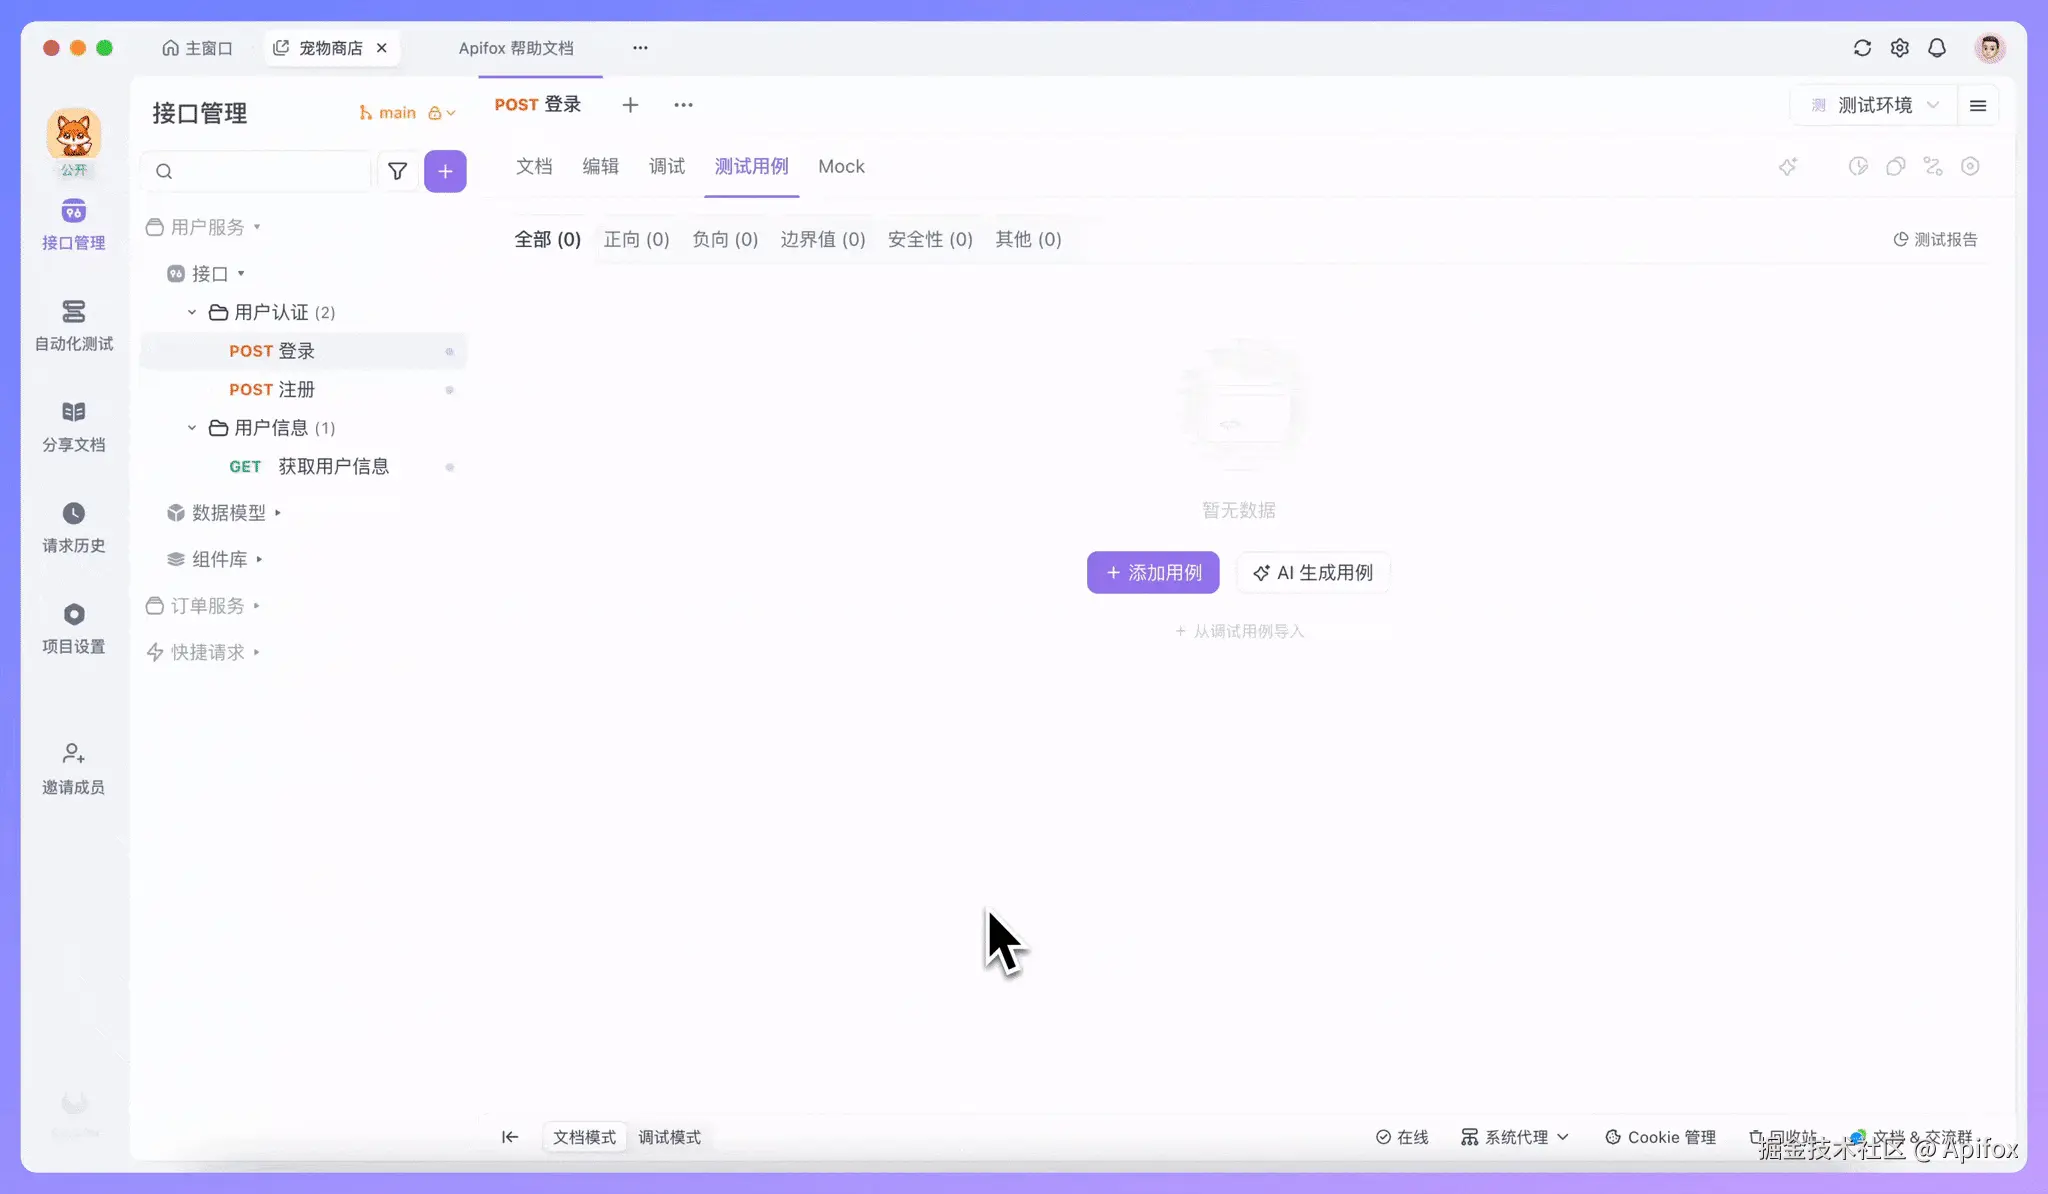Collapse the 用户认证 folder
The width and height of the screenshot is (2048, 1194).
click(x=192, y=313)
